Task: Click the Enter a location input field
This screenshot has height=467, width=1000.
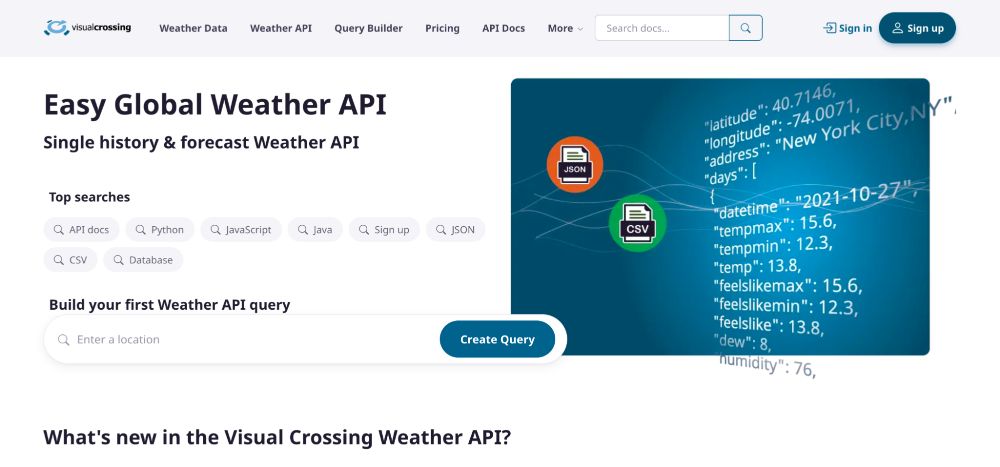Action: pyautogui.click(x=247, y=339)
